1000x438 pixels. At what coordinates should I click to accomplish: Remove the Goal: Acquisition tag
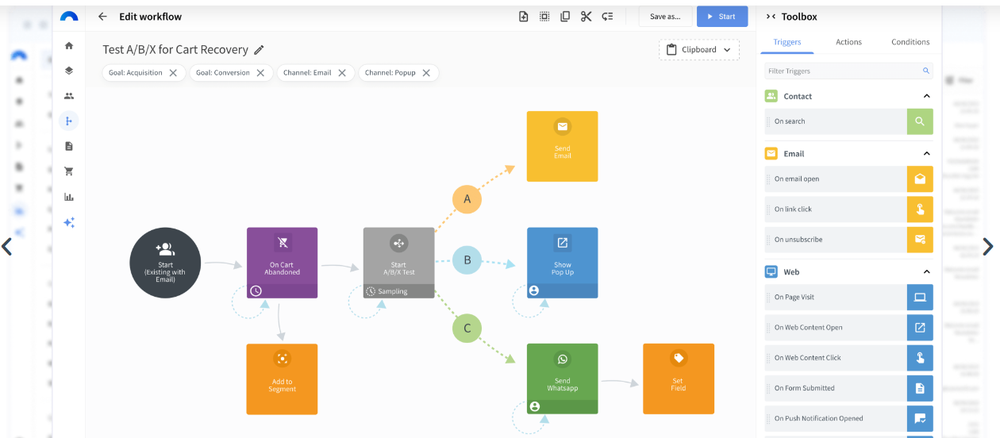point(173,73)
